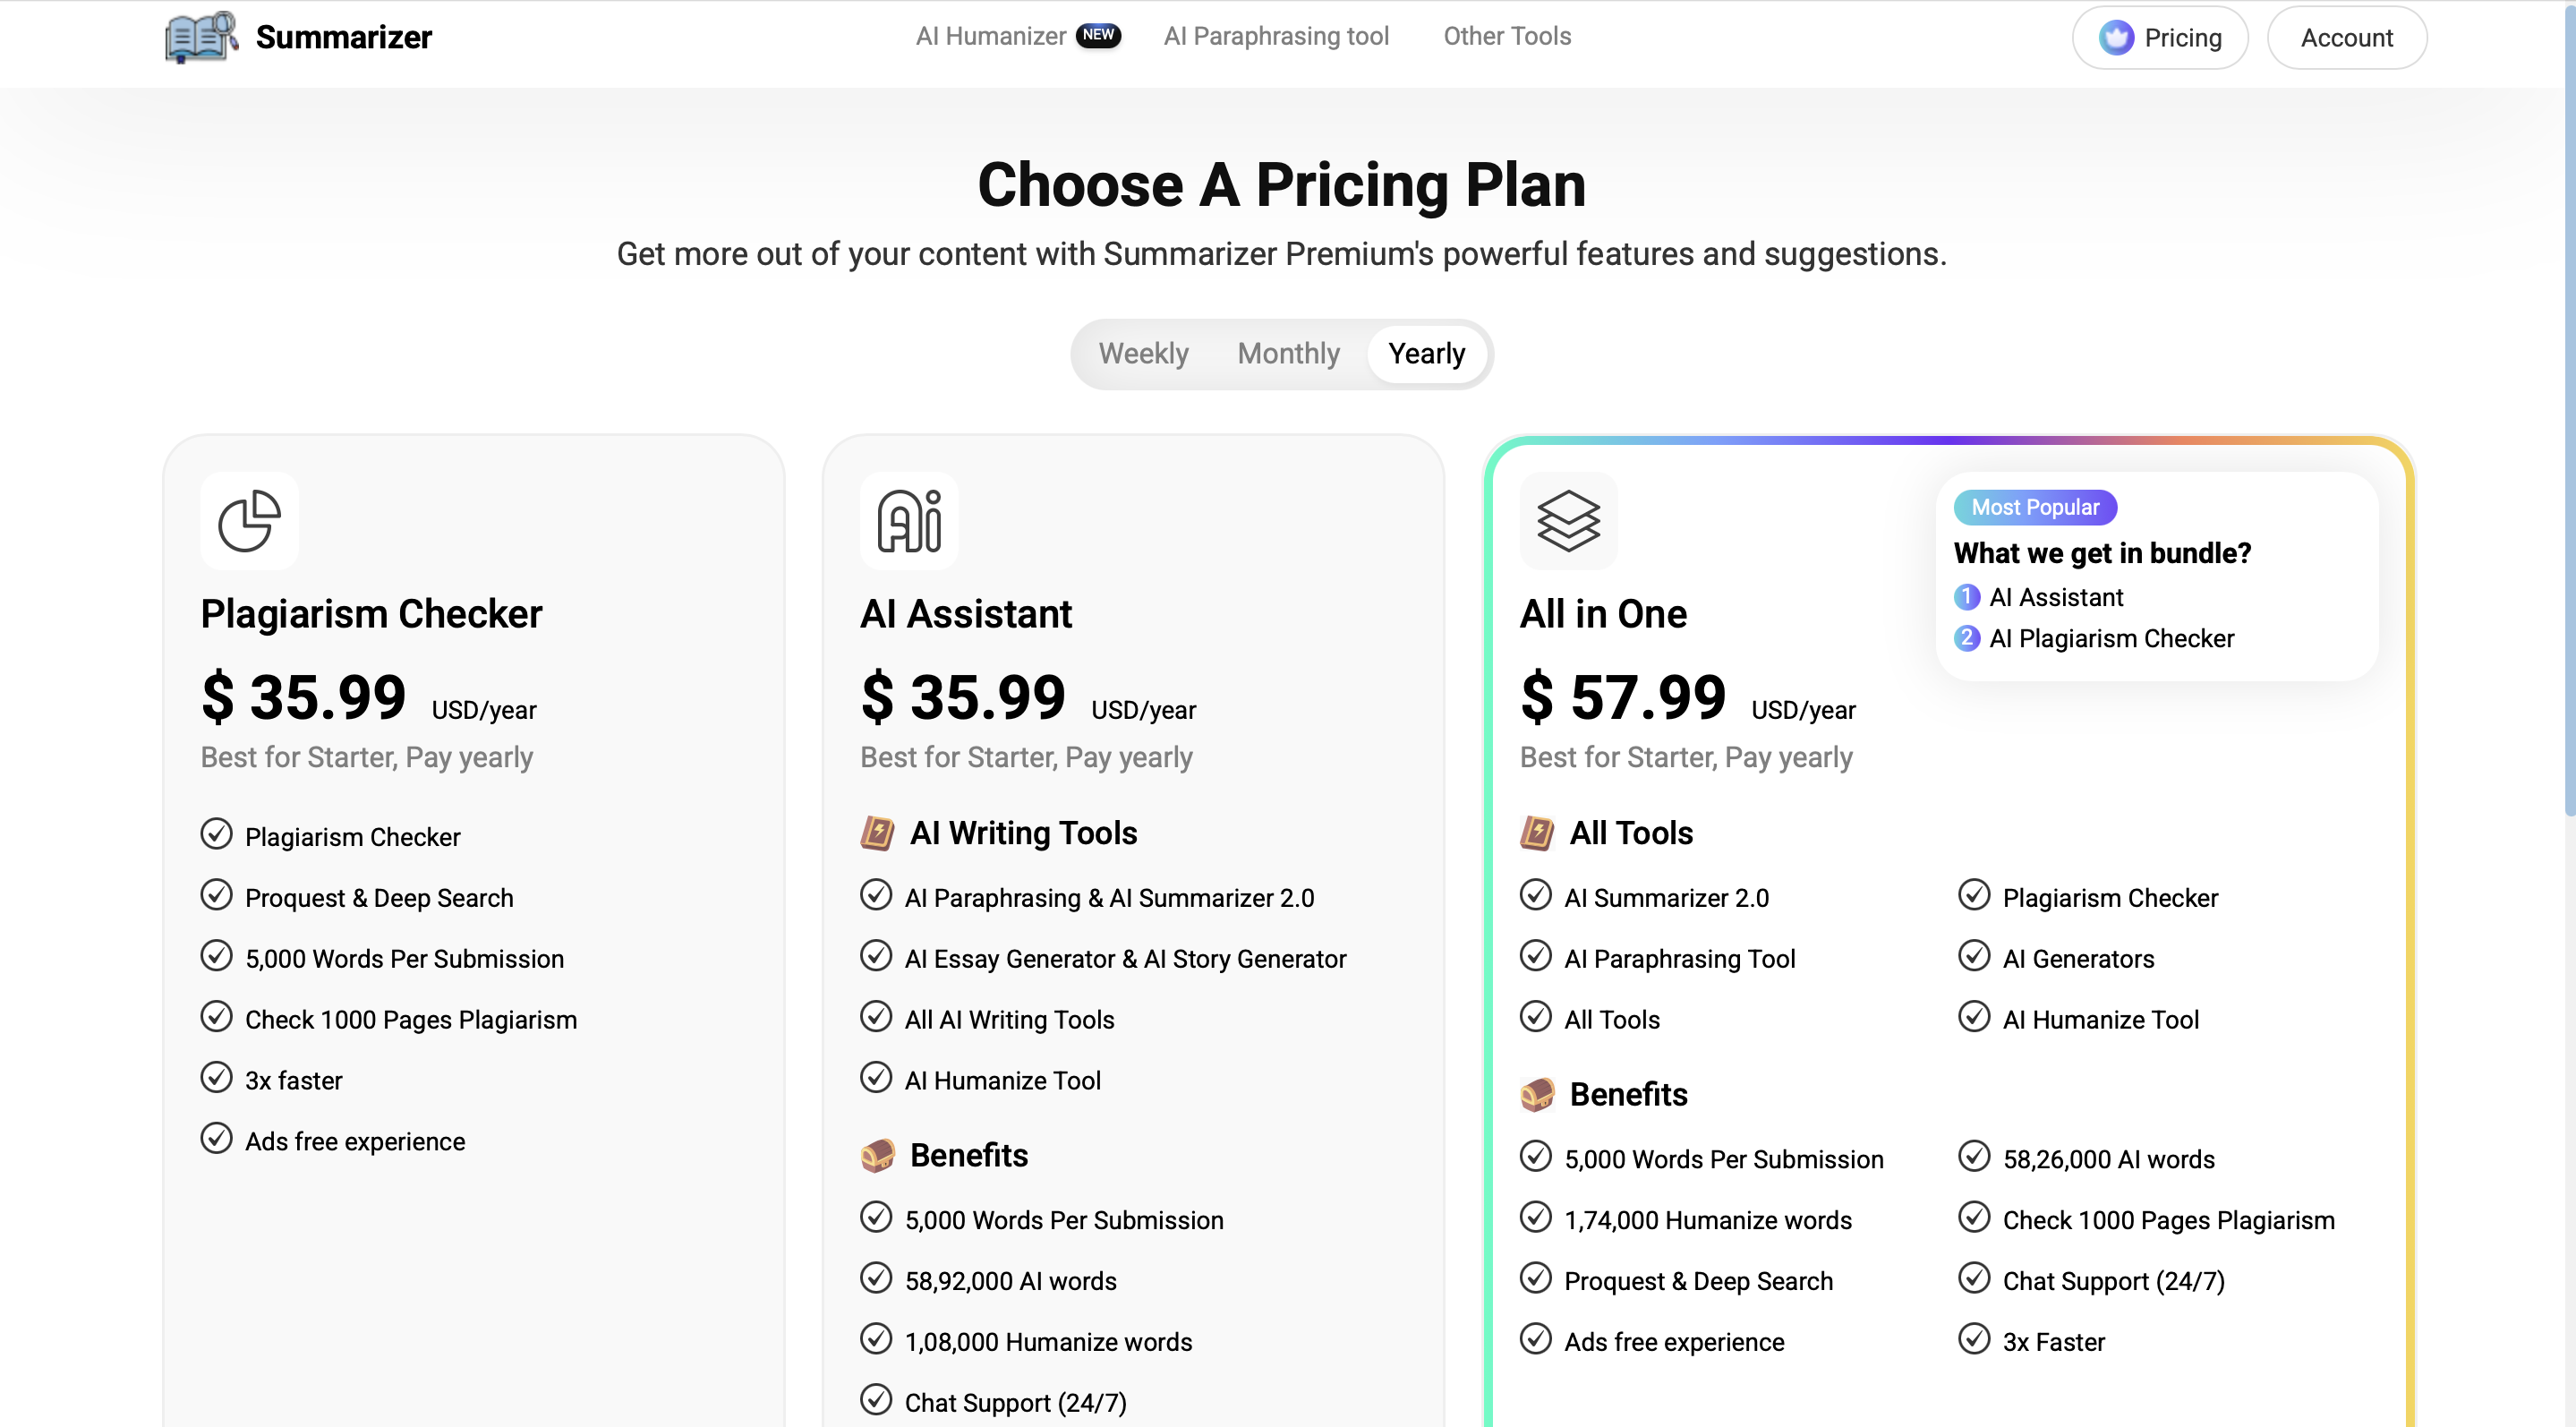Click the Summarizer book logo icon

(x=201, y=37)
